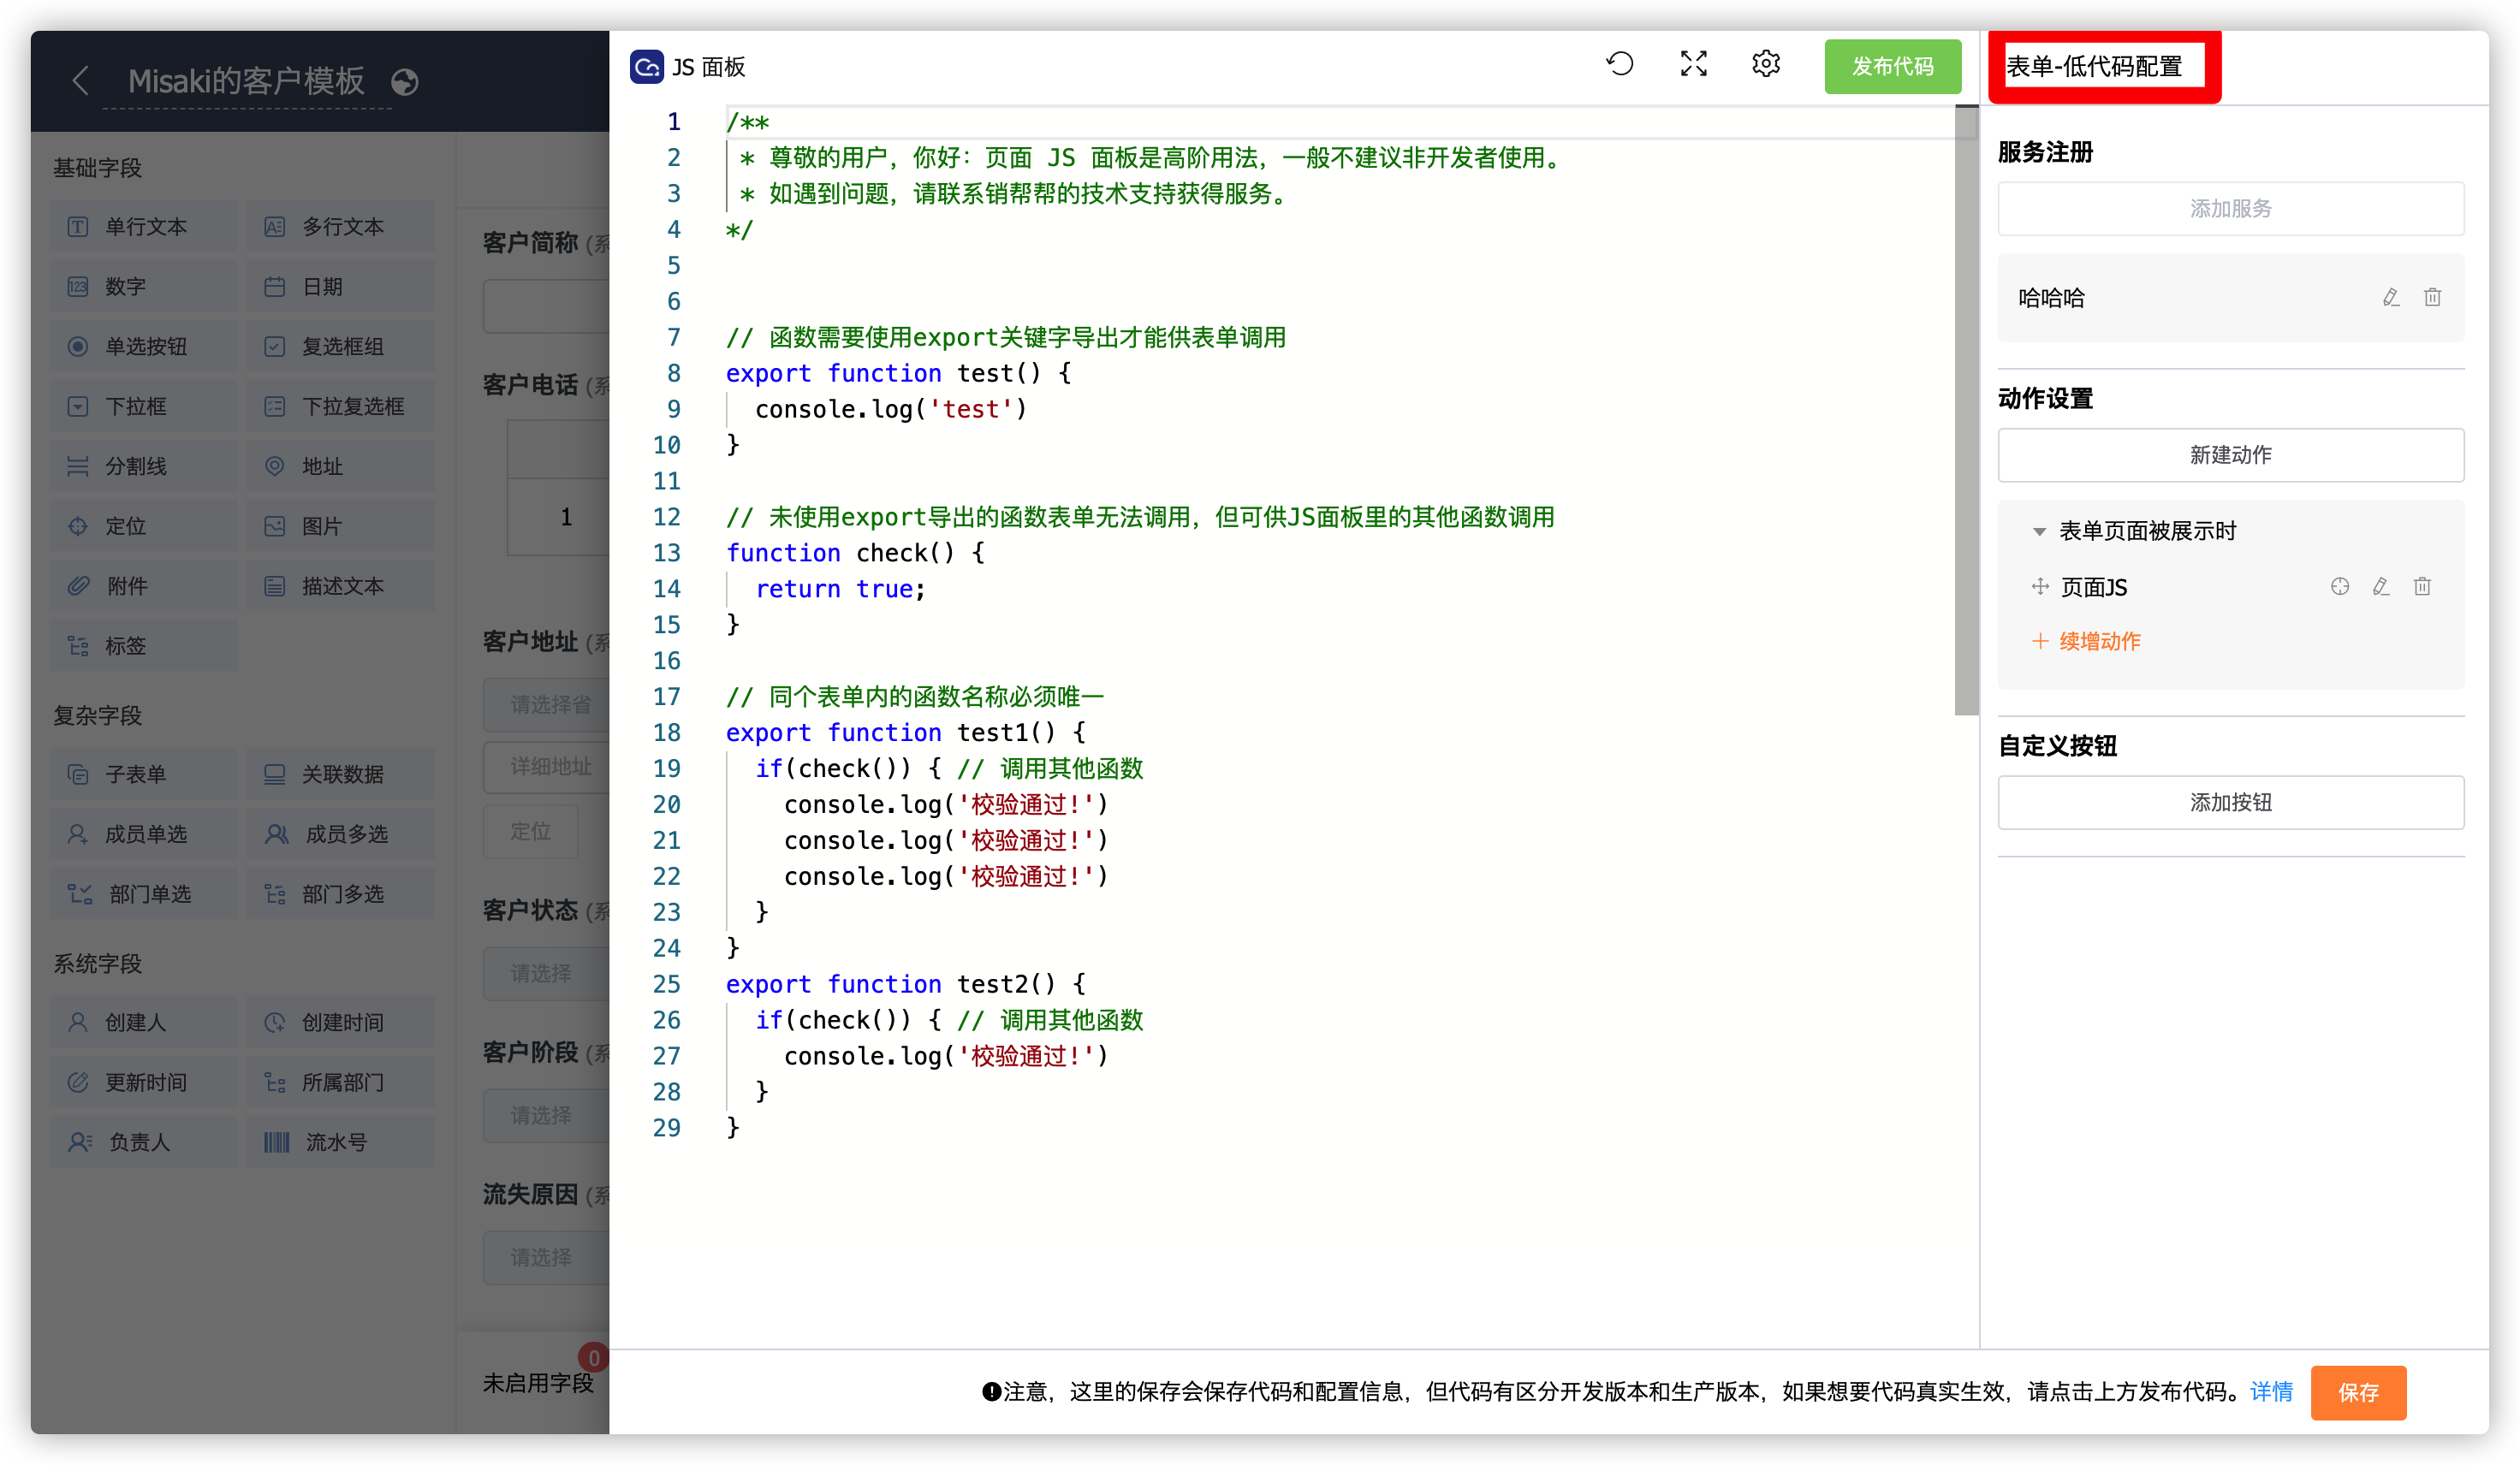Click the refresh/reset icon in JS panel header
The image size is (2520, 1465).
[1619, 65]
